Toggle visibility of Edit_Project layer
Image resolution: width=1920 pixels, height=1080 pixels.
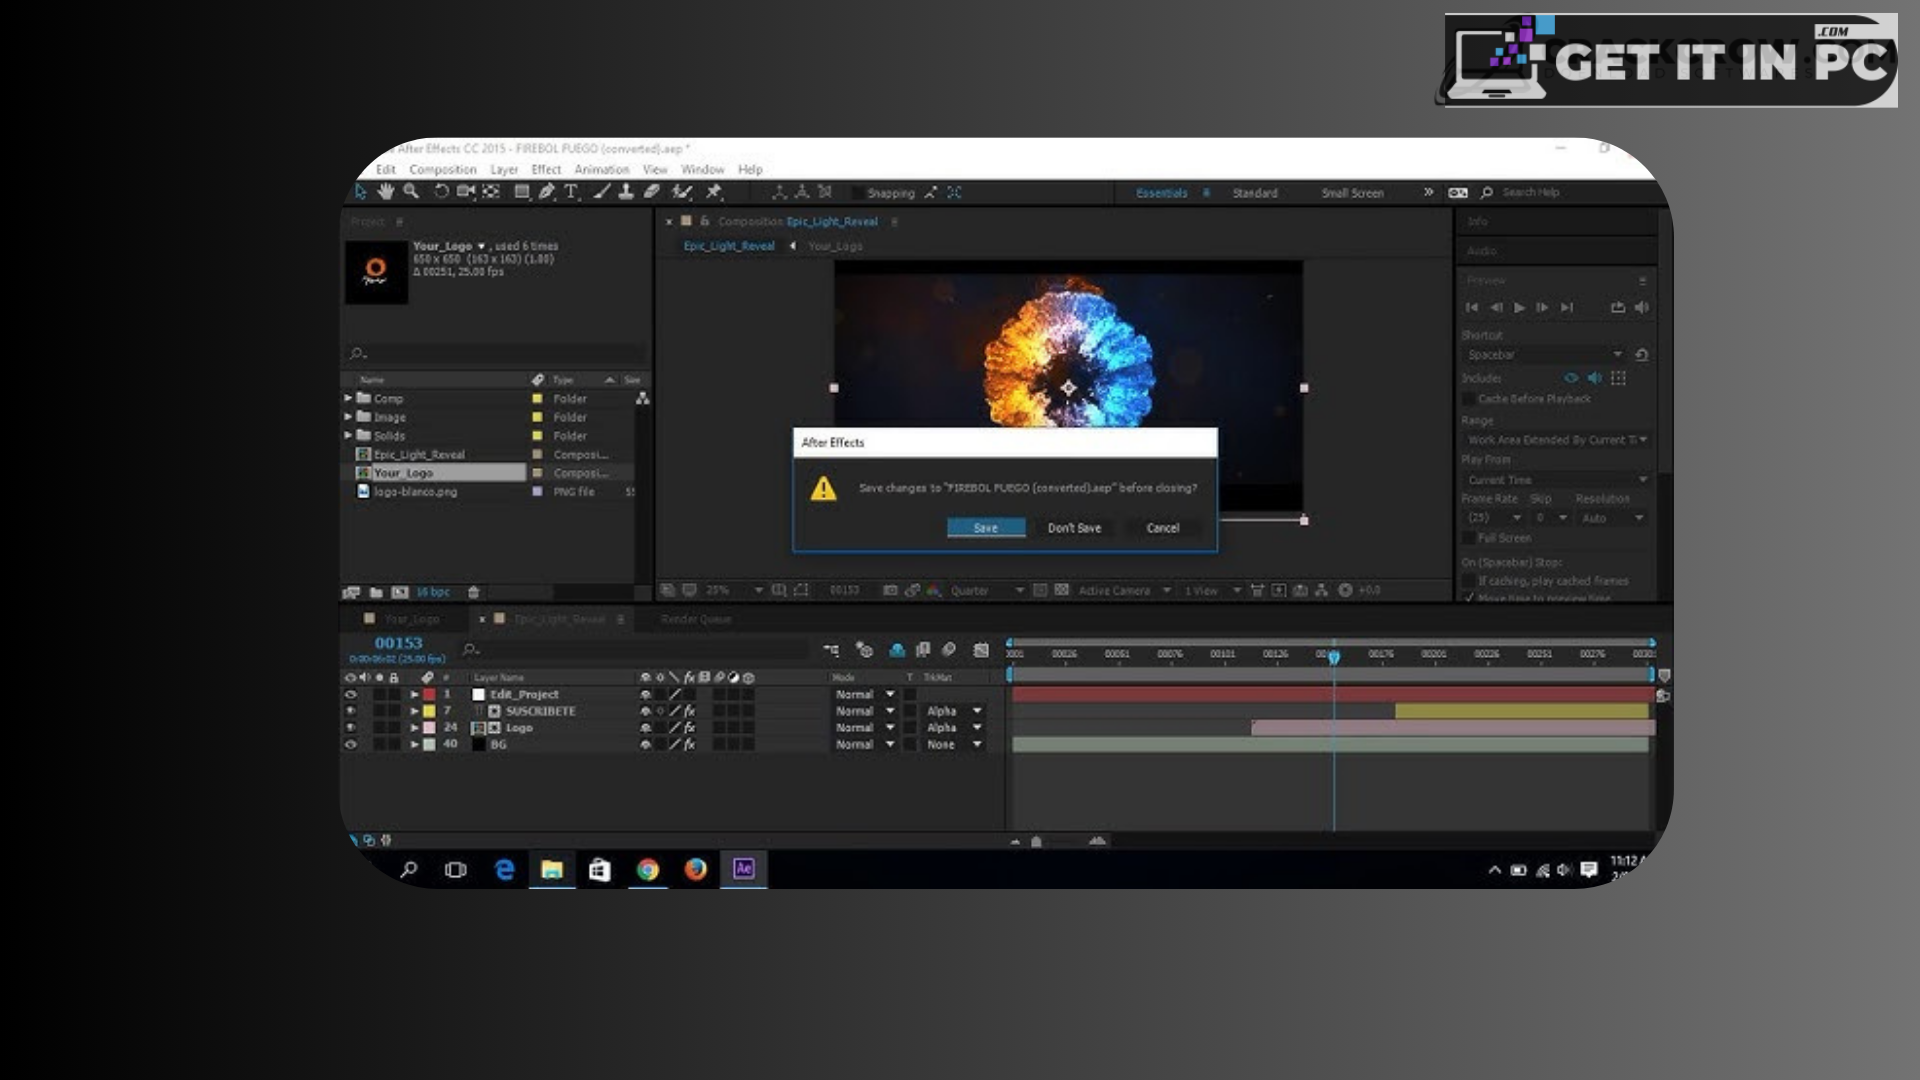(x=351, y=694)
